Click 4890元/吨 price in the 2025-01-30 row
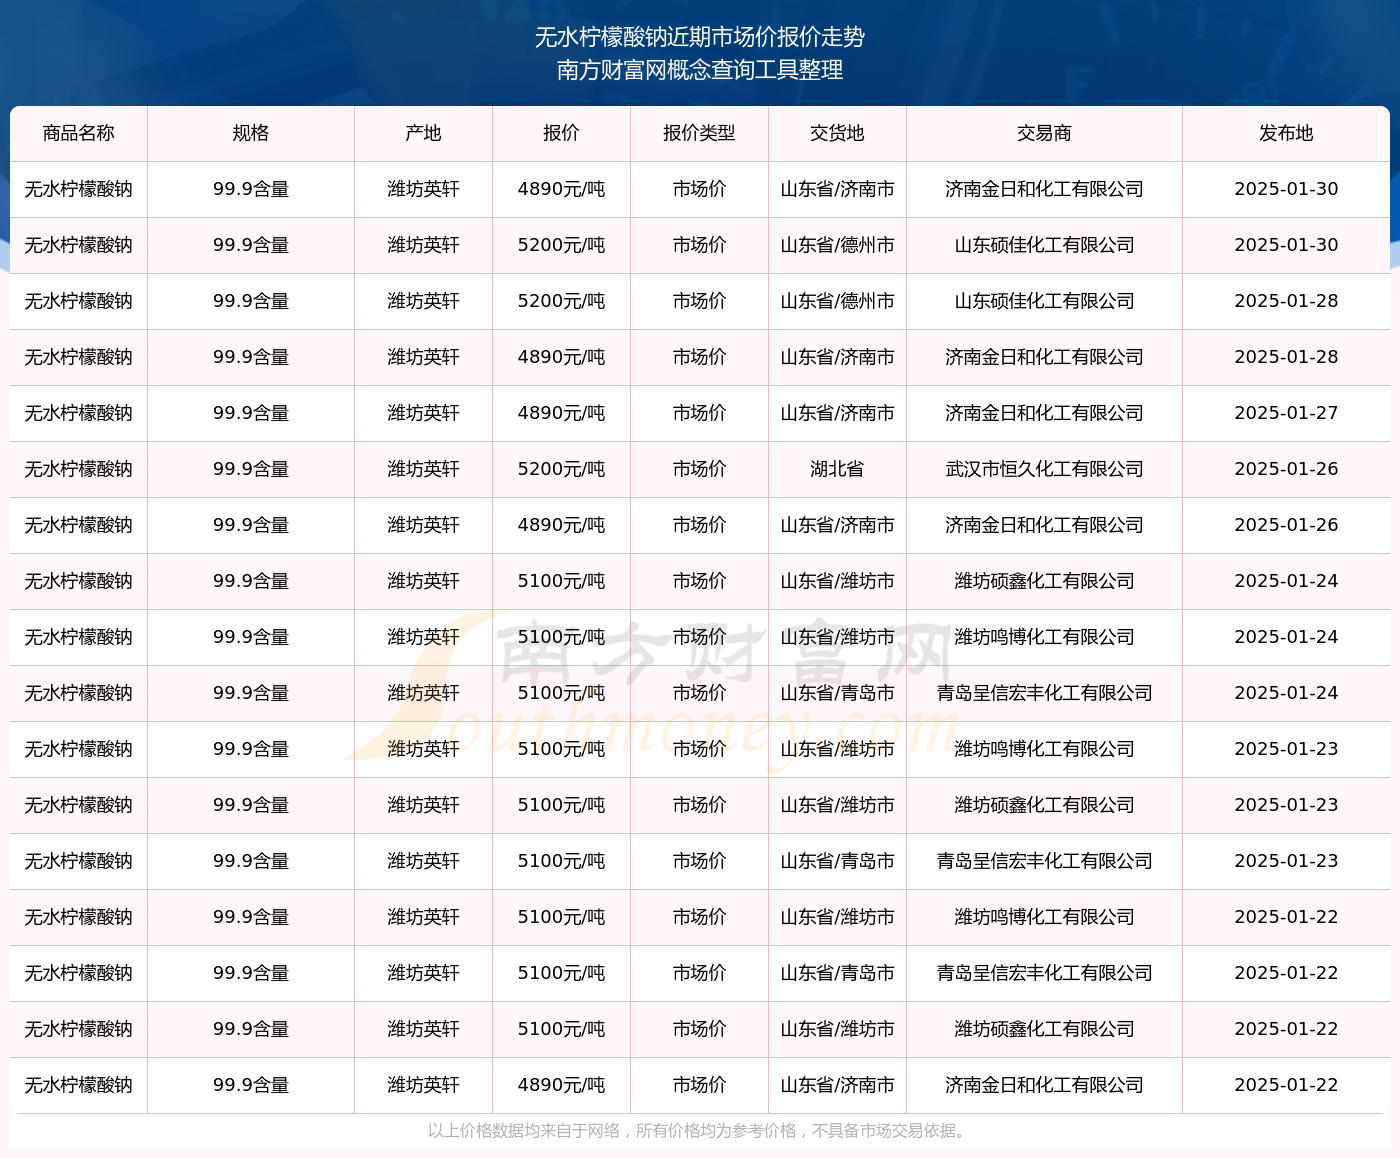 click(x=561, y=189)
